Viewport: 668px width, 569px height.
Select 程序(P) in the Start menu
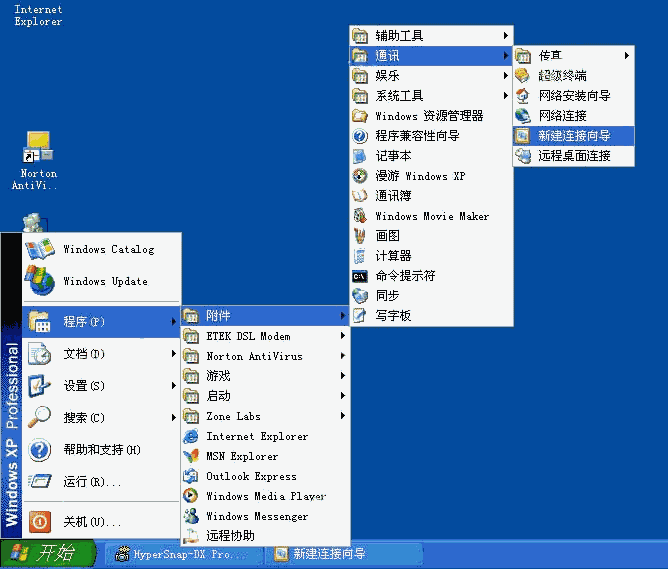tap(101, 322)
